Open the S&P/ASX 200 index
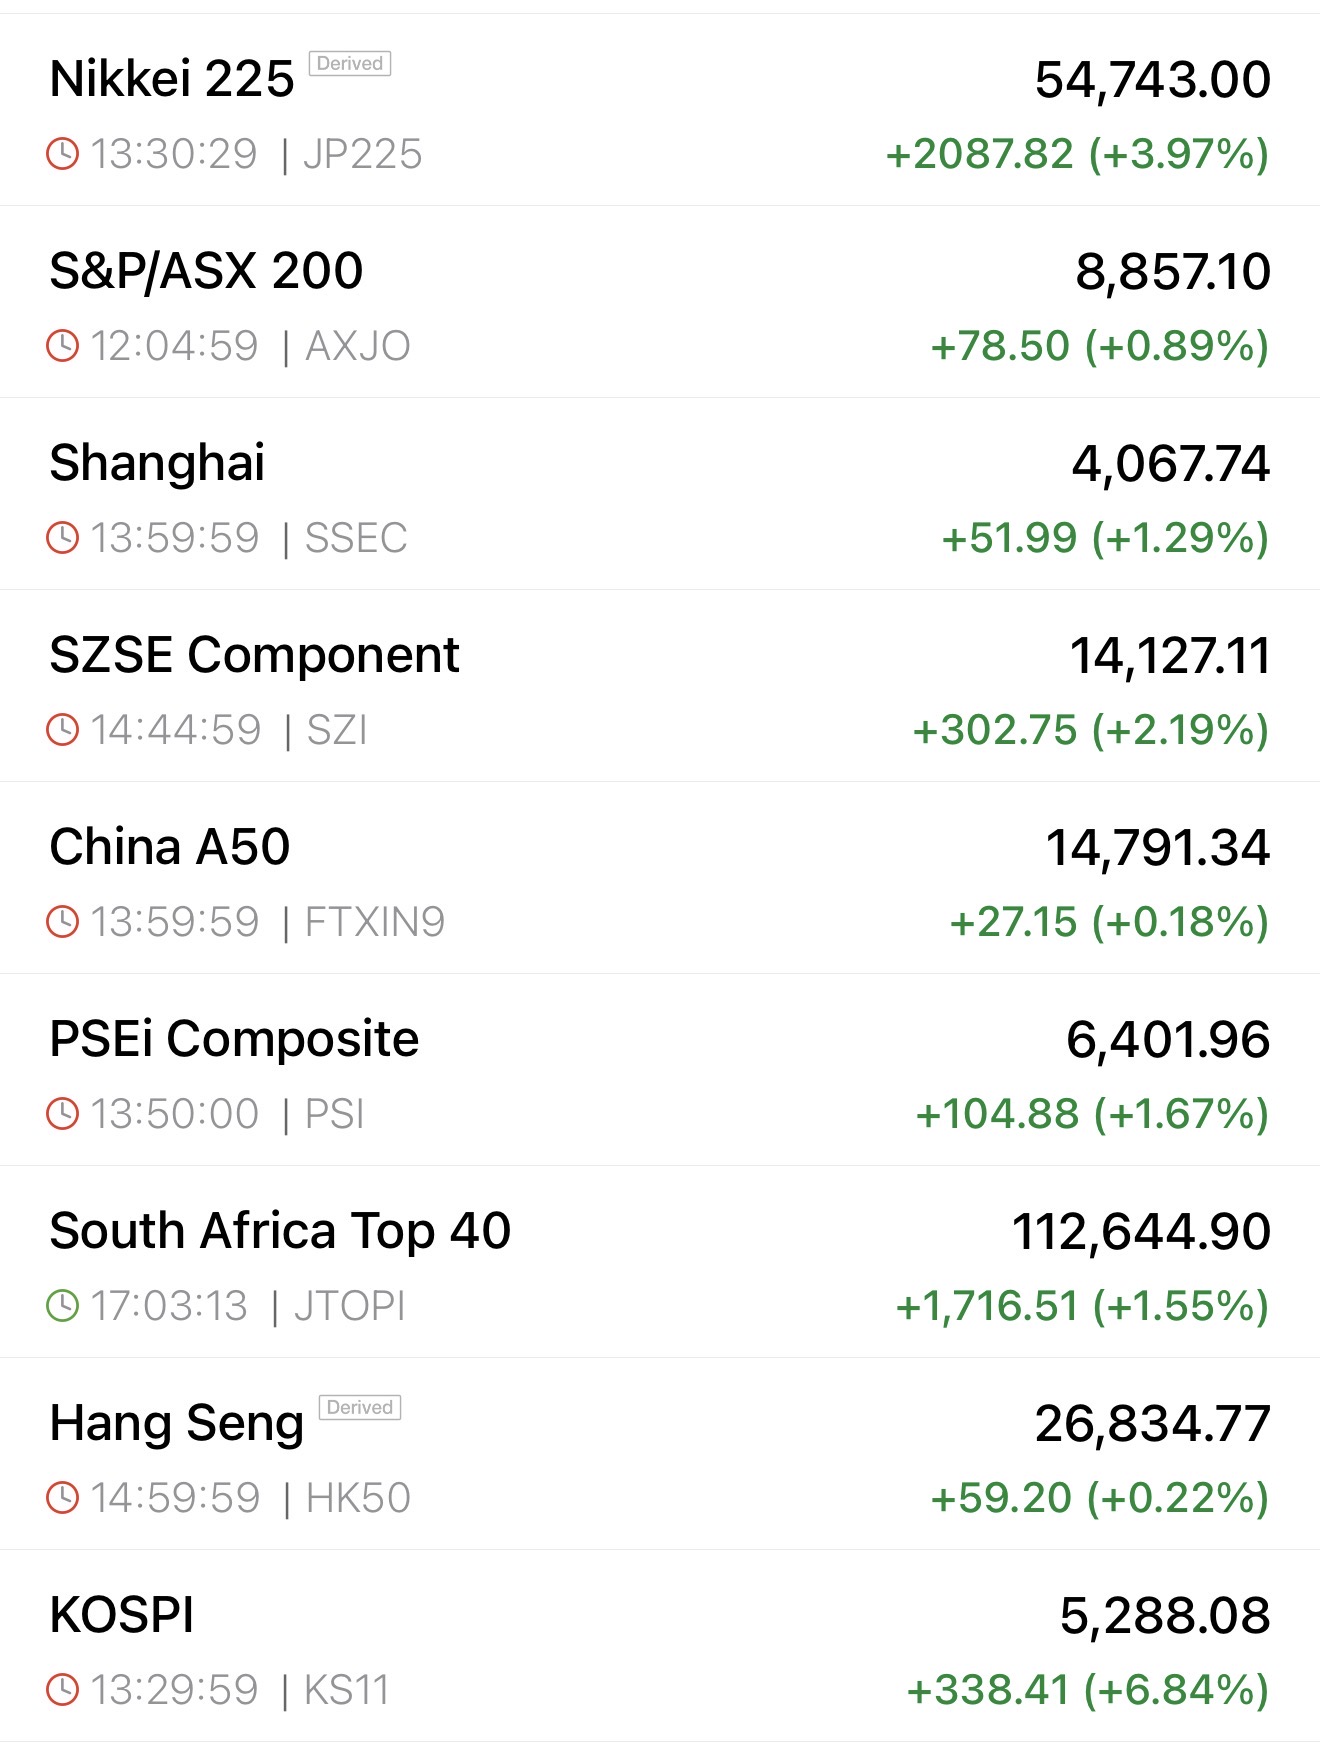Image resolution: width=1320 pixels, height=1753 pixels. pos(206,271)
